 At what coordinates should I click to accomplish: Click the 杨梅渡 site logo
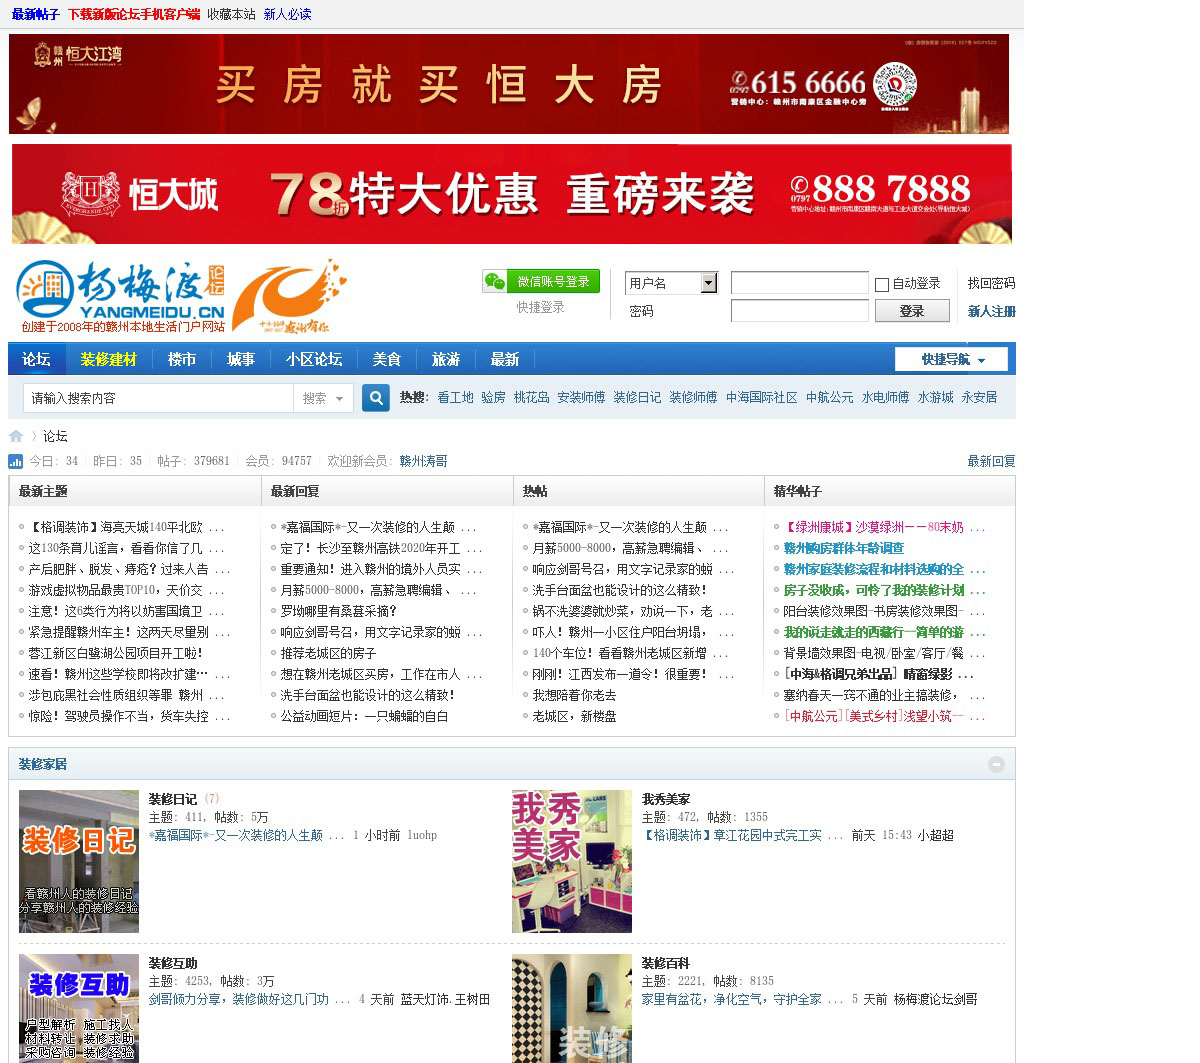click(x=120, y=296)
